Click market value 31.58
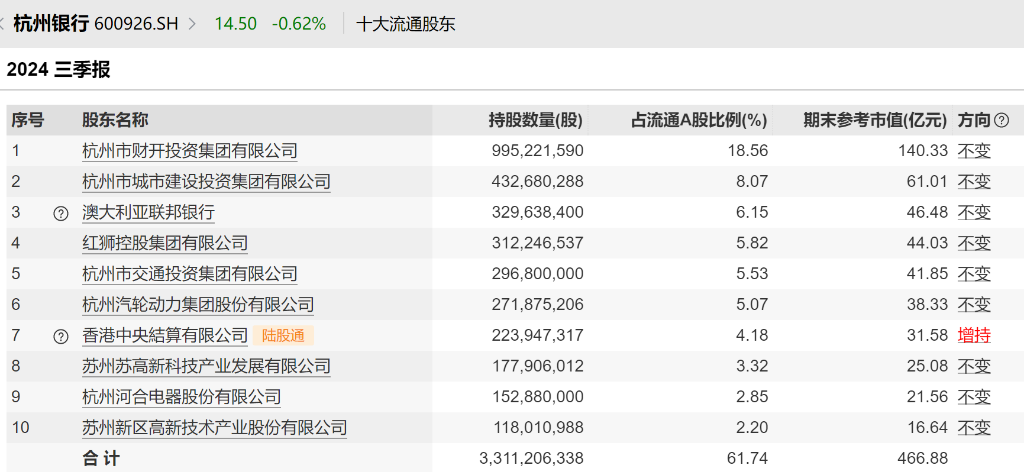This screenshot has width=1024, height=472. (x=927, y=336)
